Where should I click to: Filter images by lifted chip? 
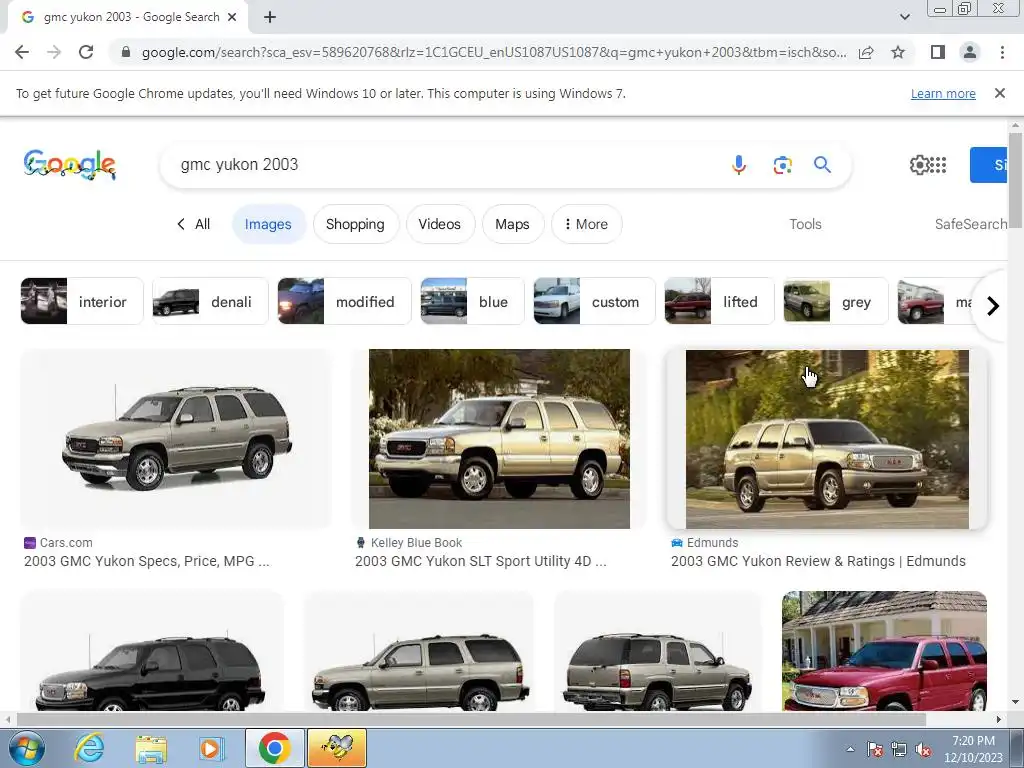tap(719, 301)
